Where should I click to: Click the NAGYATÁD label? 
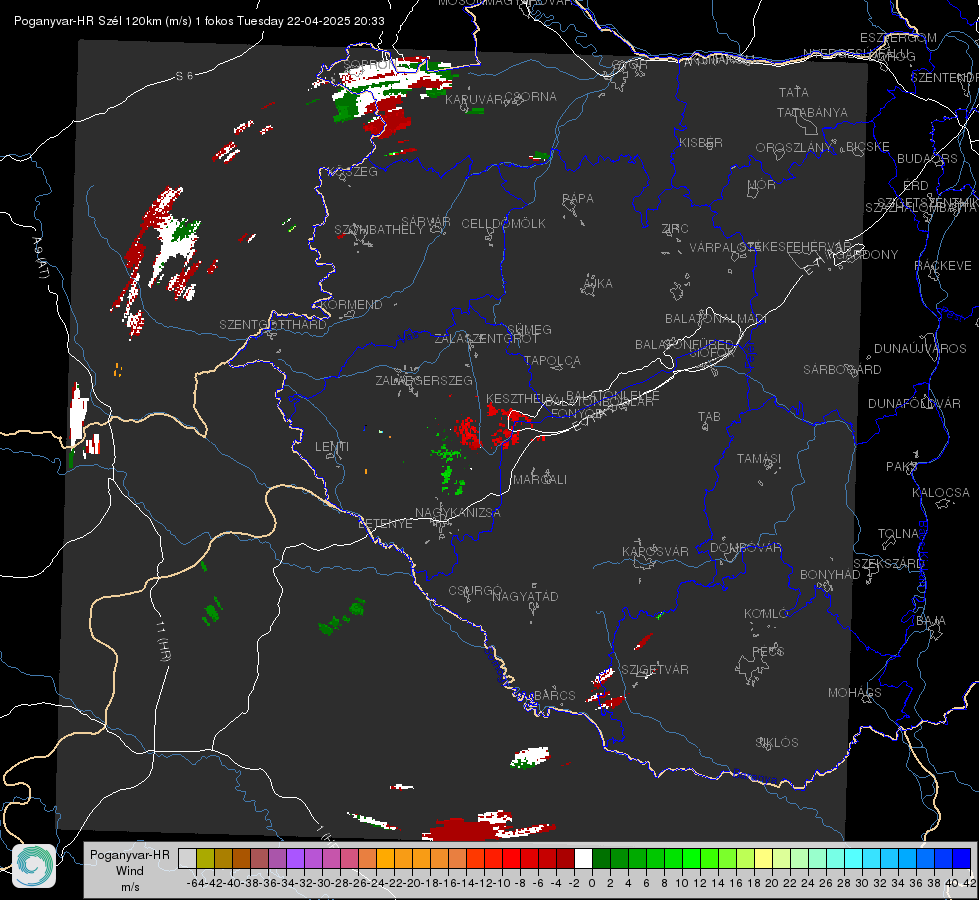(x=525, y=596)
